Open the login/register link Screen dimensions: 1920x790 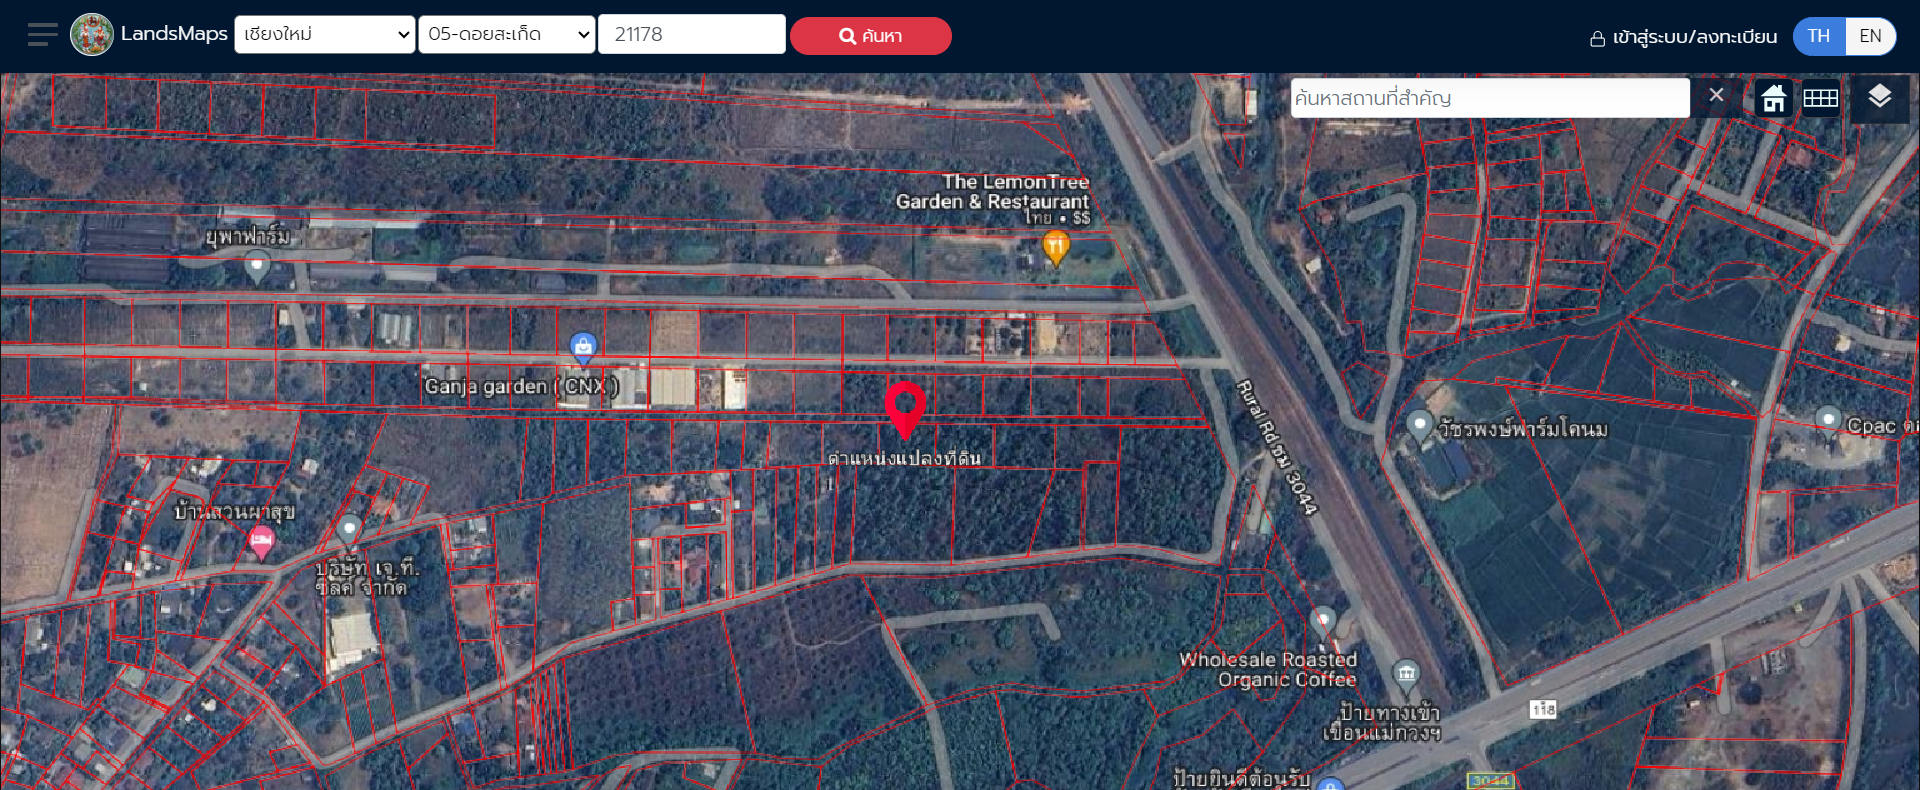click(x=1683, y=37)
